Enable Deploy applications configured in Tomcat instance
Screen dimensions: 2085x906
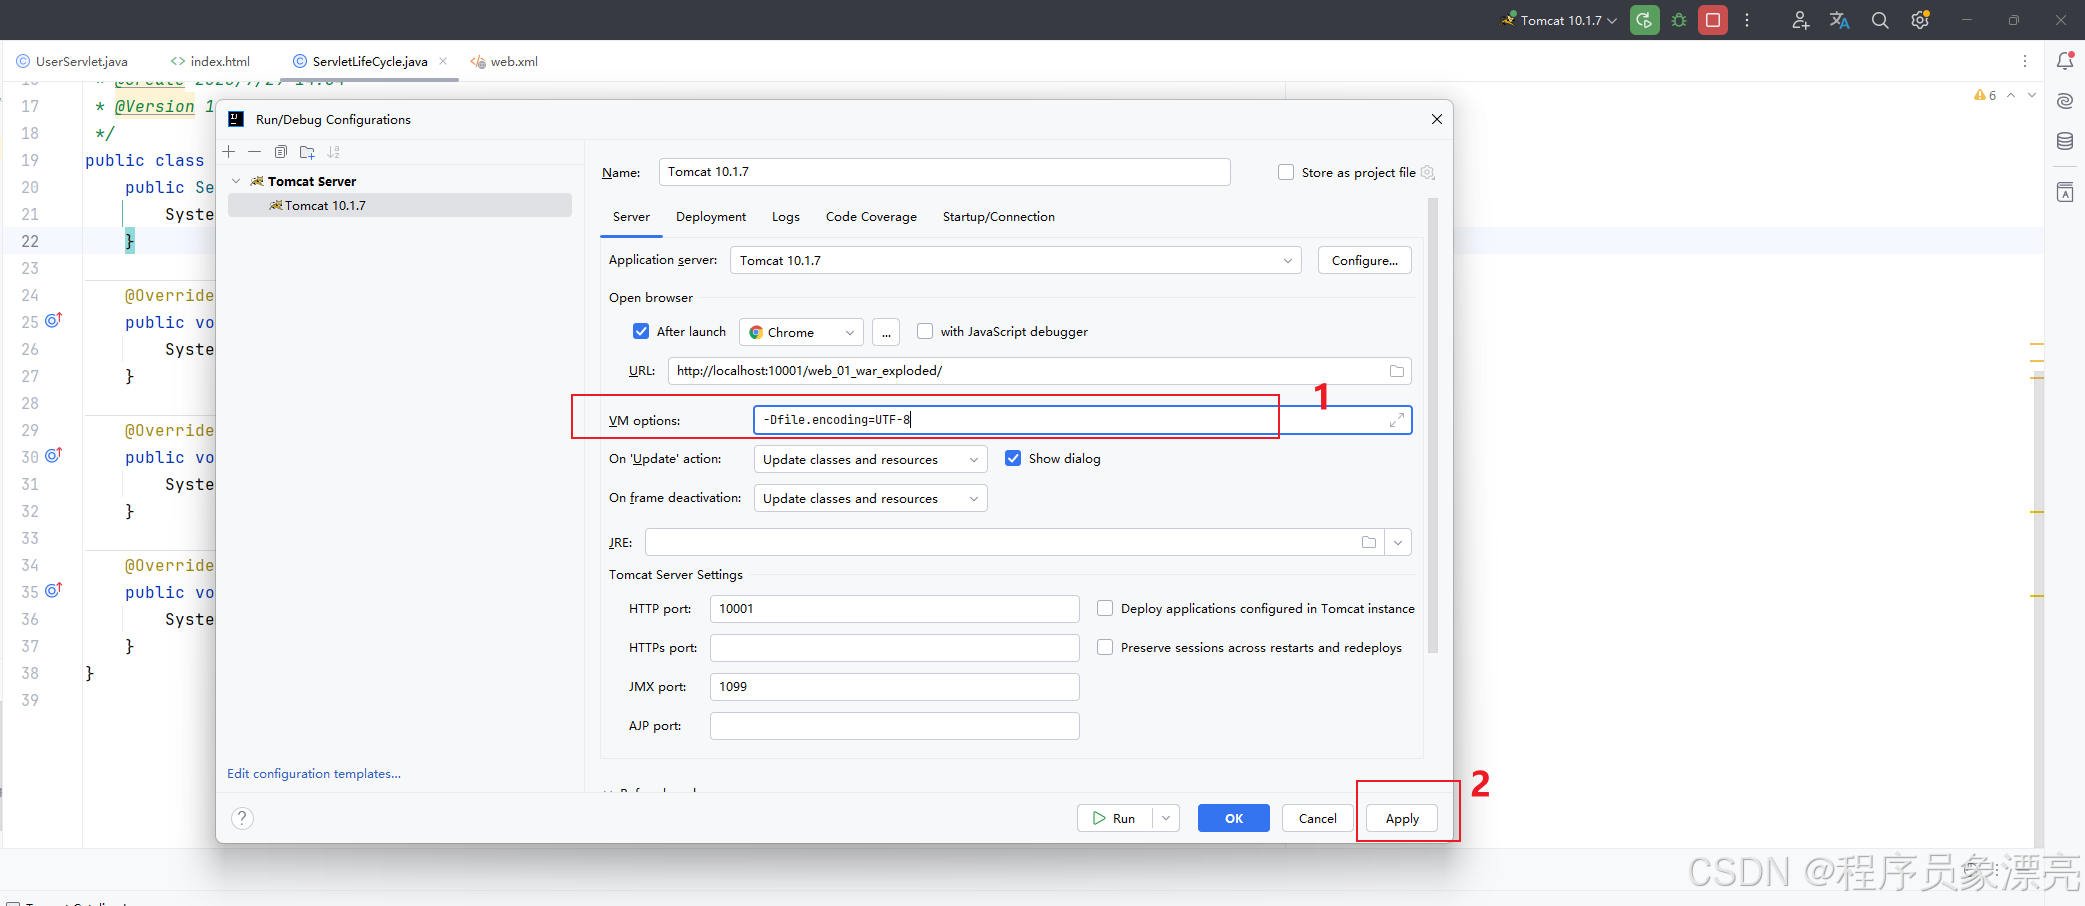1105,608
